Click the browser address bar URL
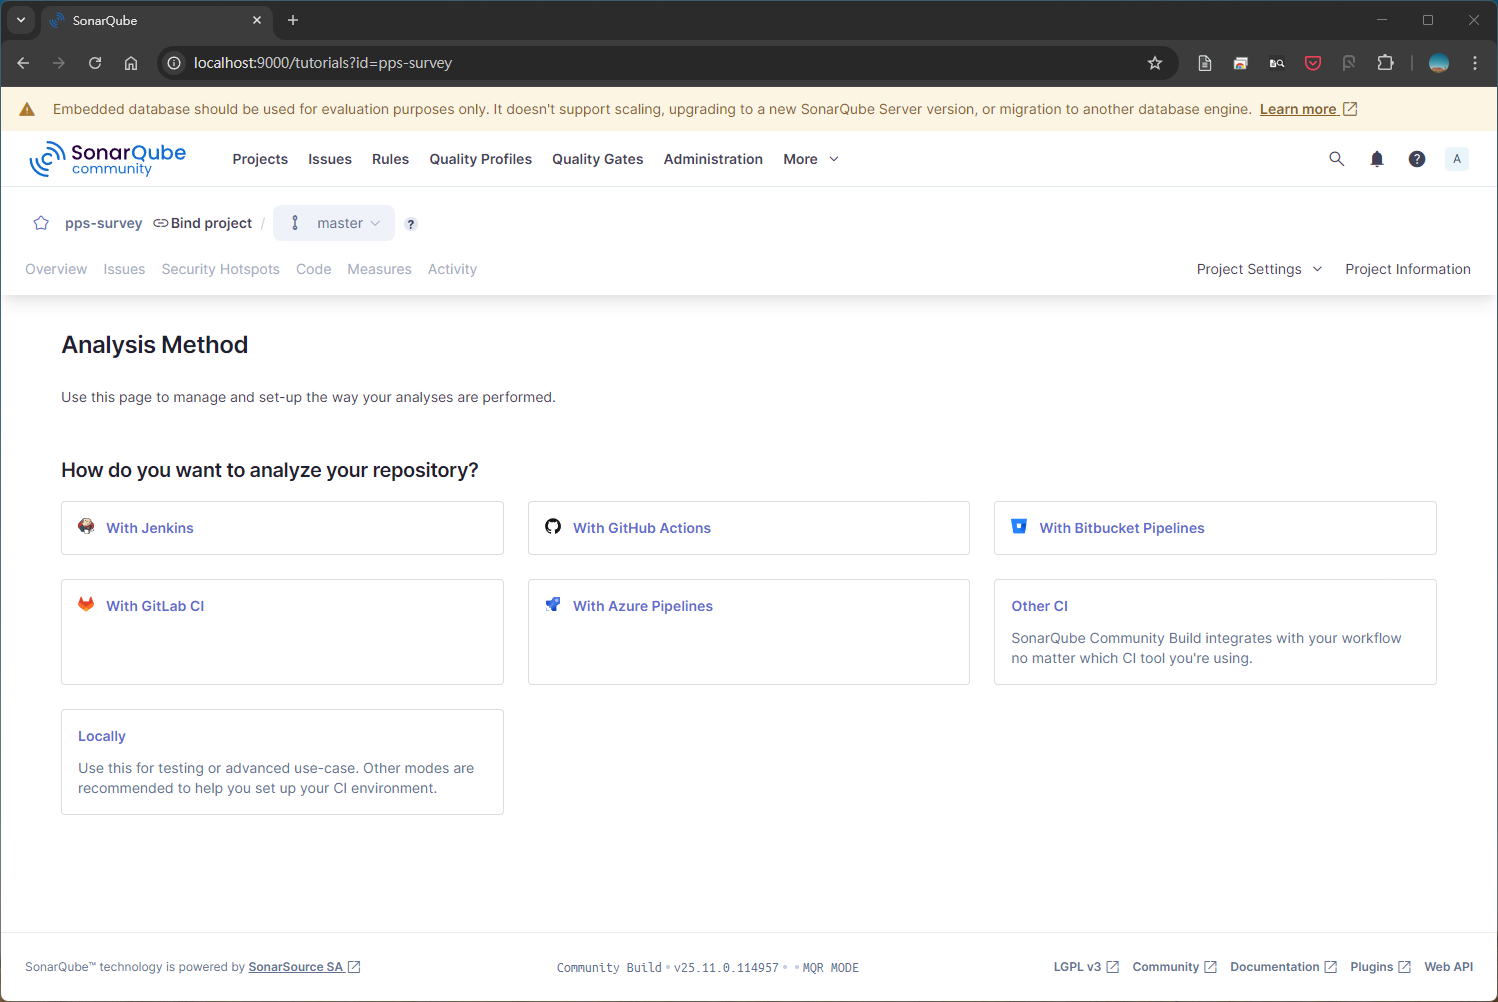This screenshot has width=1498, height=1002. [x=600, y=63]
